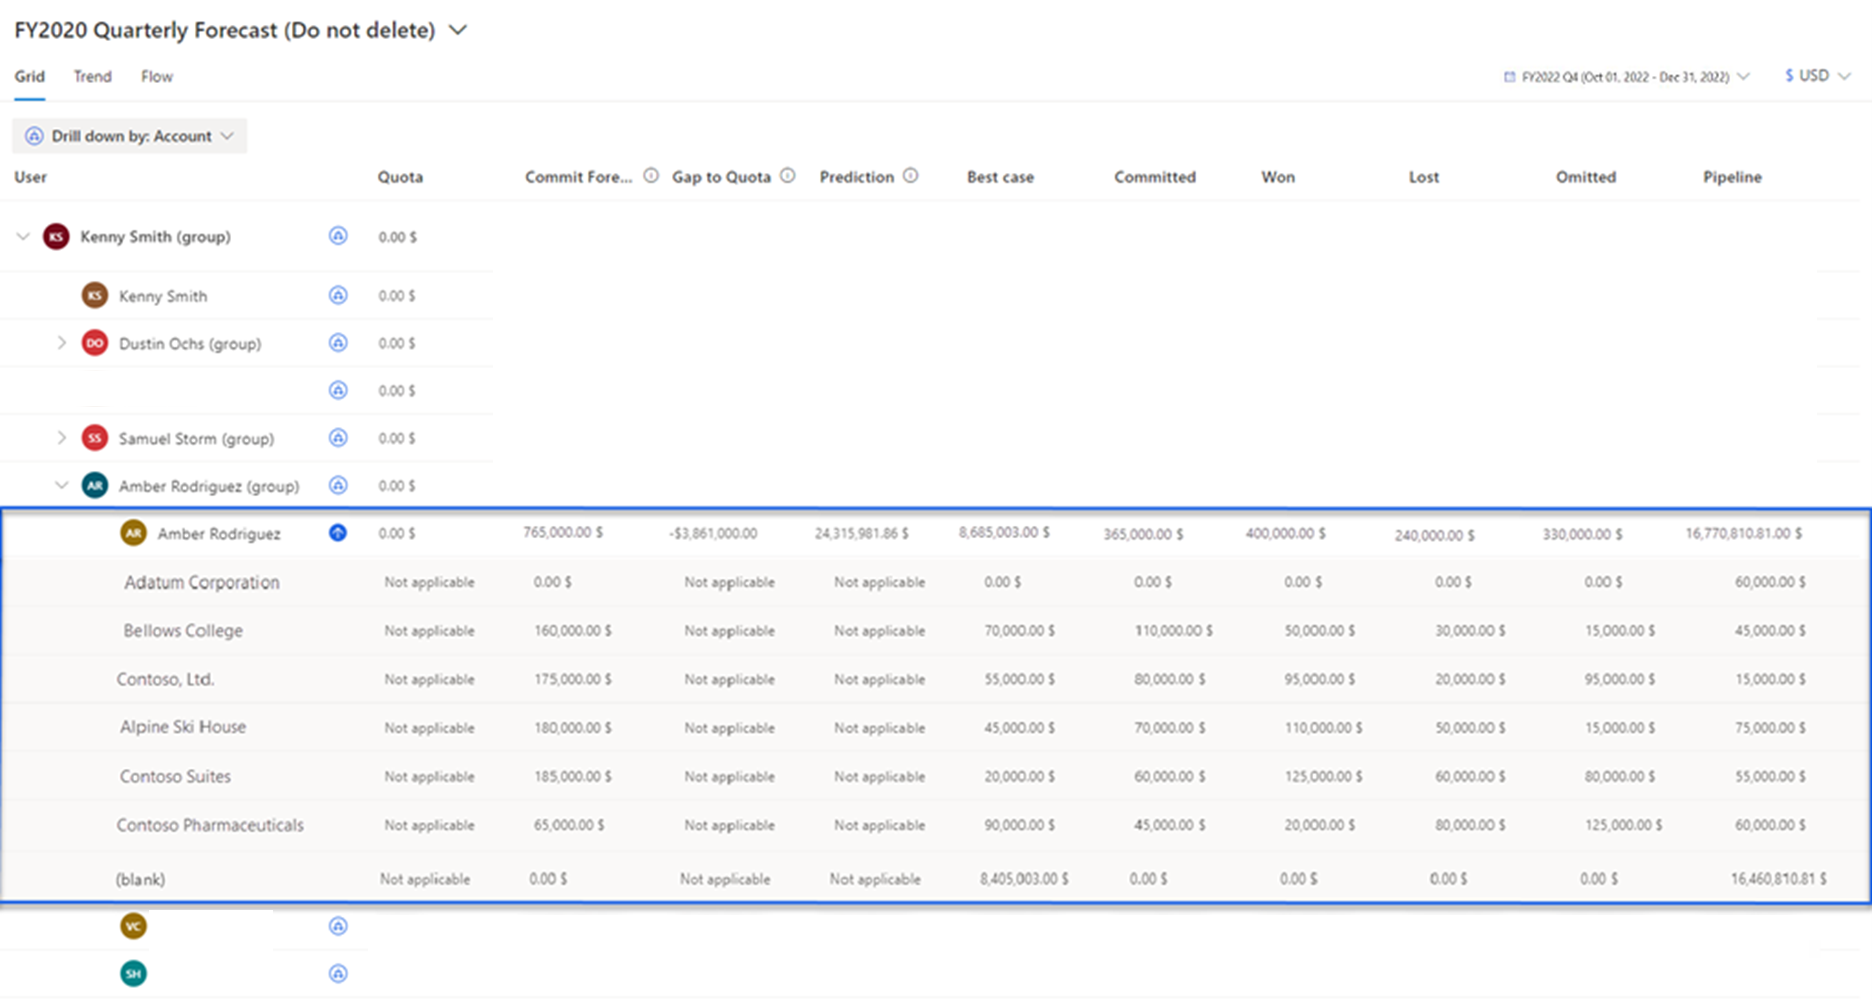Open the Drill down by: Account dropdown
Image resolution: width=1872 pixels, height=1000 pixels.
point(130,136)
